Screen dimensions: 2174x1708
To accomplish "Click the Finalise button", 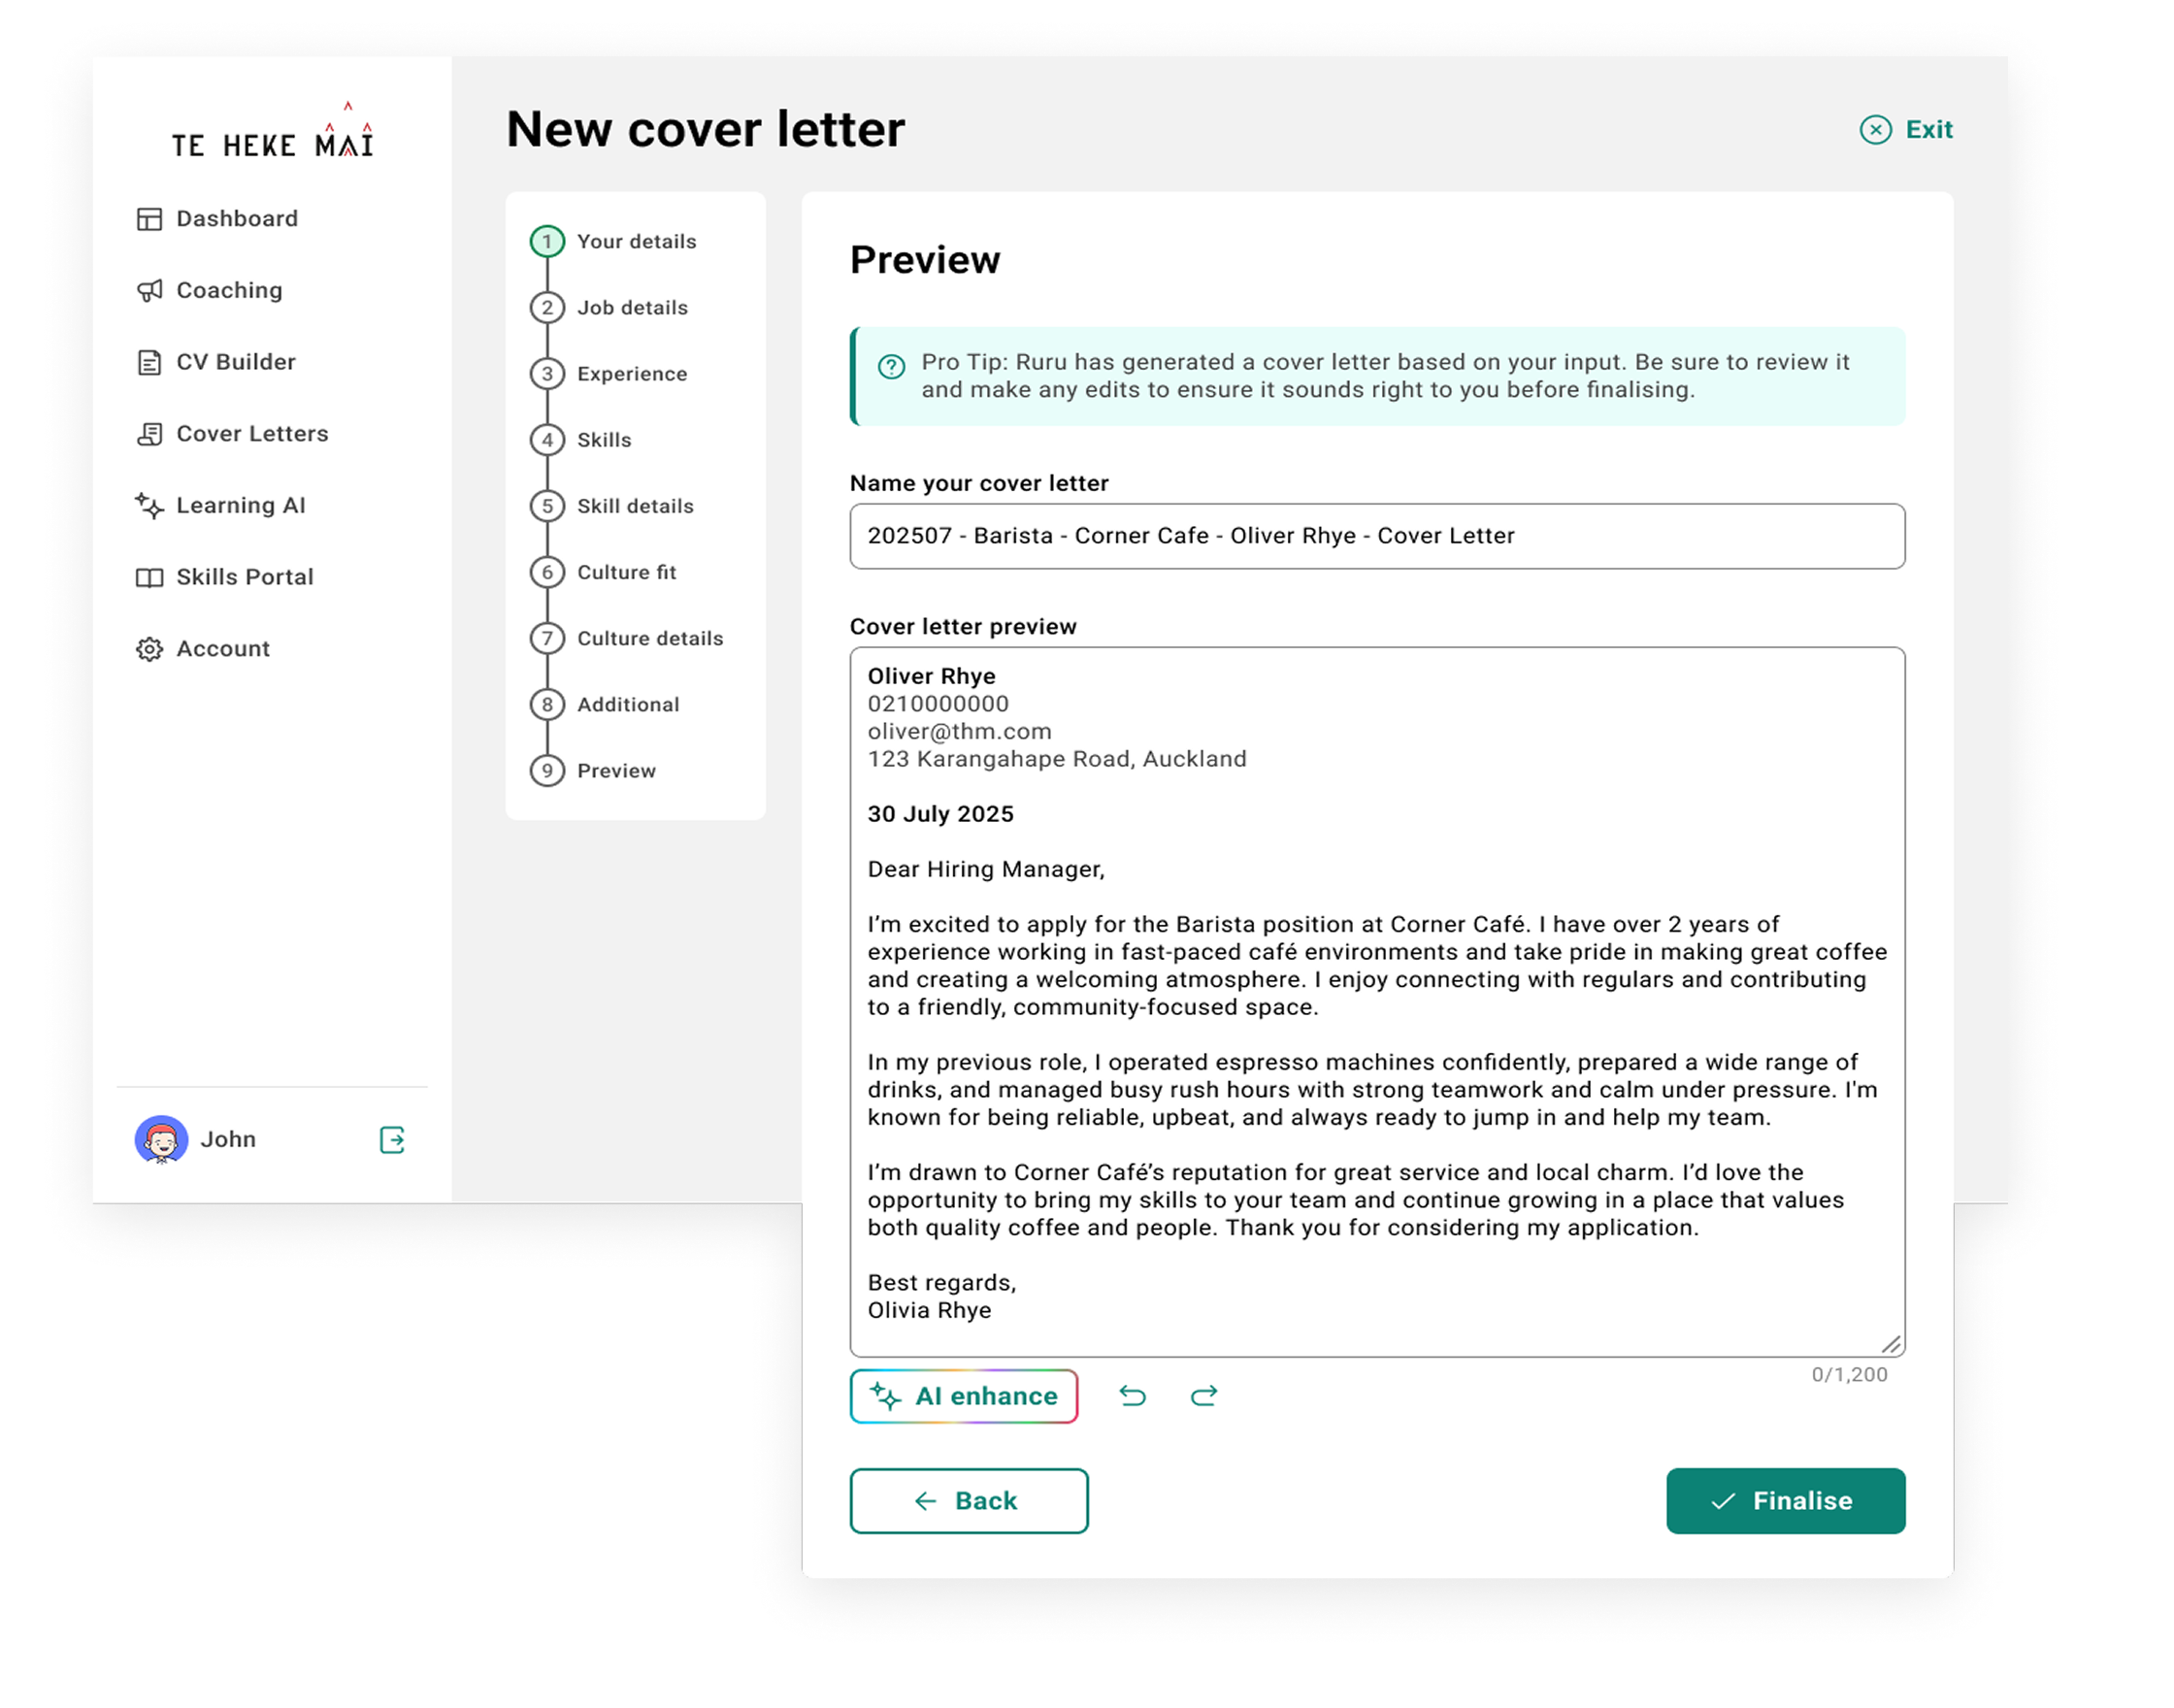I will tap(1785, 1501).
